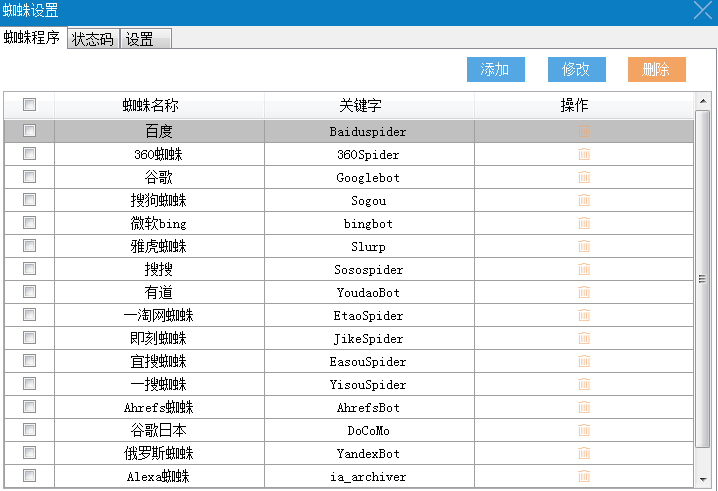
Task: Tick checkbox for 一淘网蜘蛛
Action: click(29, 314)
